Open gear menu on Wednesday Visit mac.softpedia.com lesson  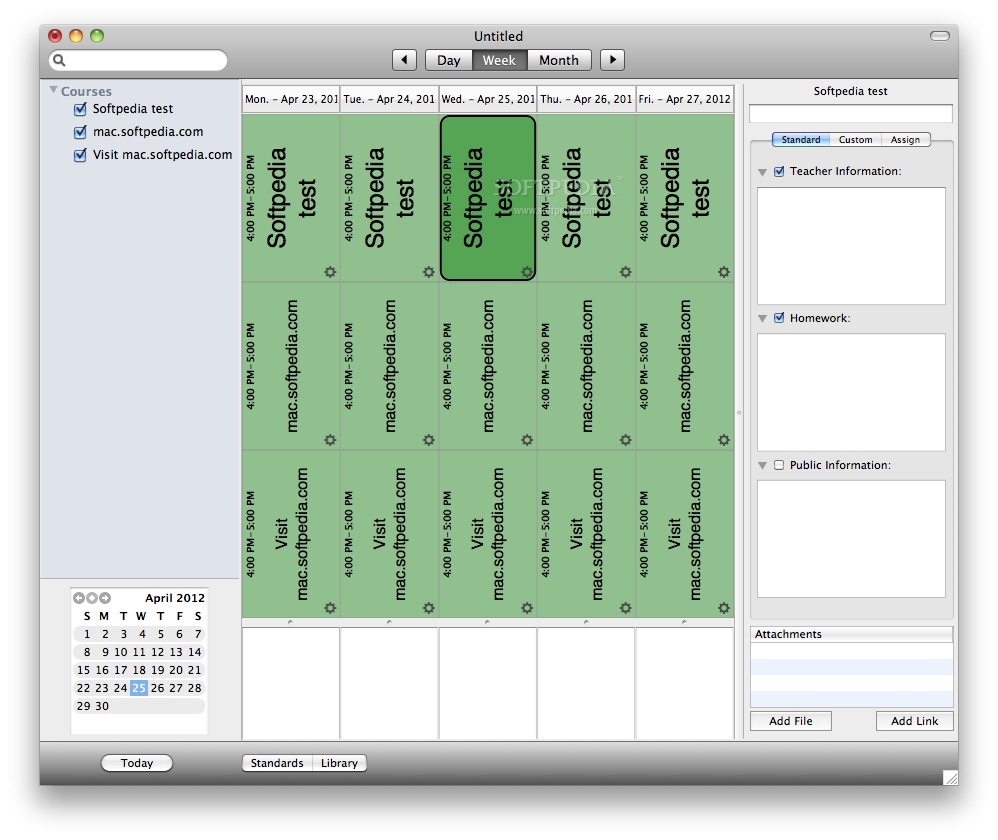click(x=527, y=608)
